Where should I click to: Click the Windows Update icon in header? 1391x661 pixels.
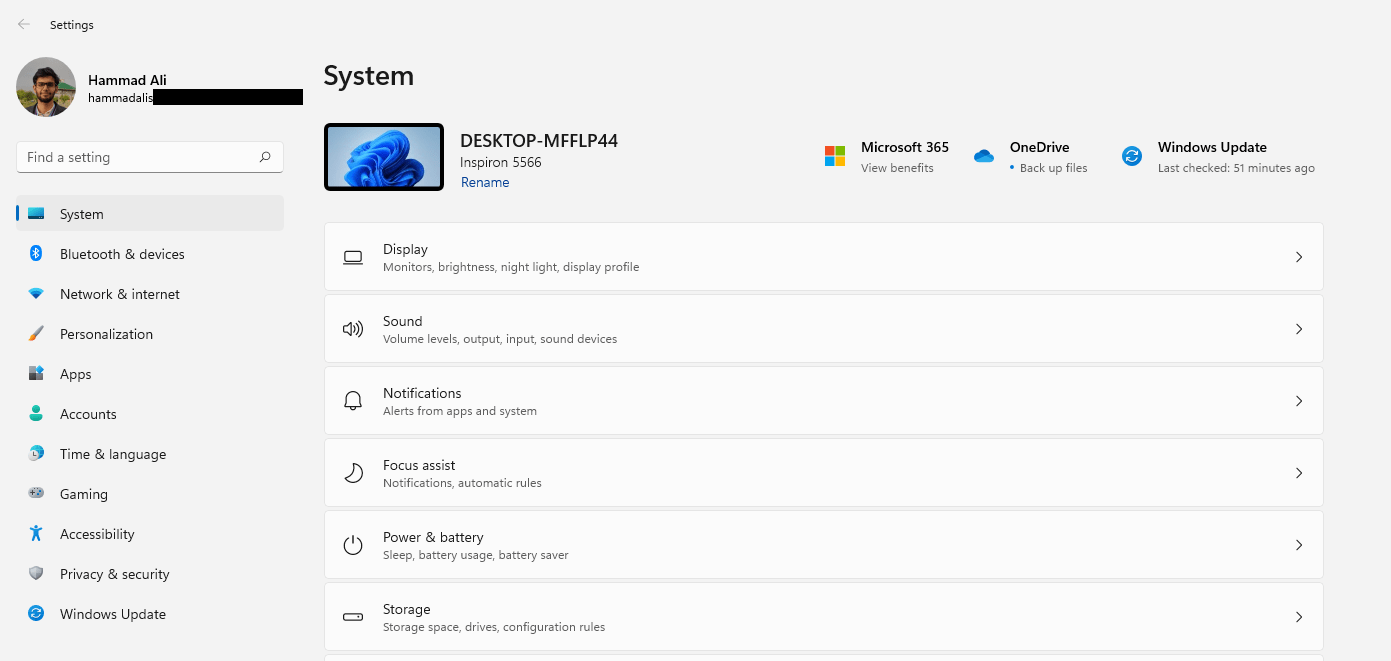tap(1132, 156)
